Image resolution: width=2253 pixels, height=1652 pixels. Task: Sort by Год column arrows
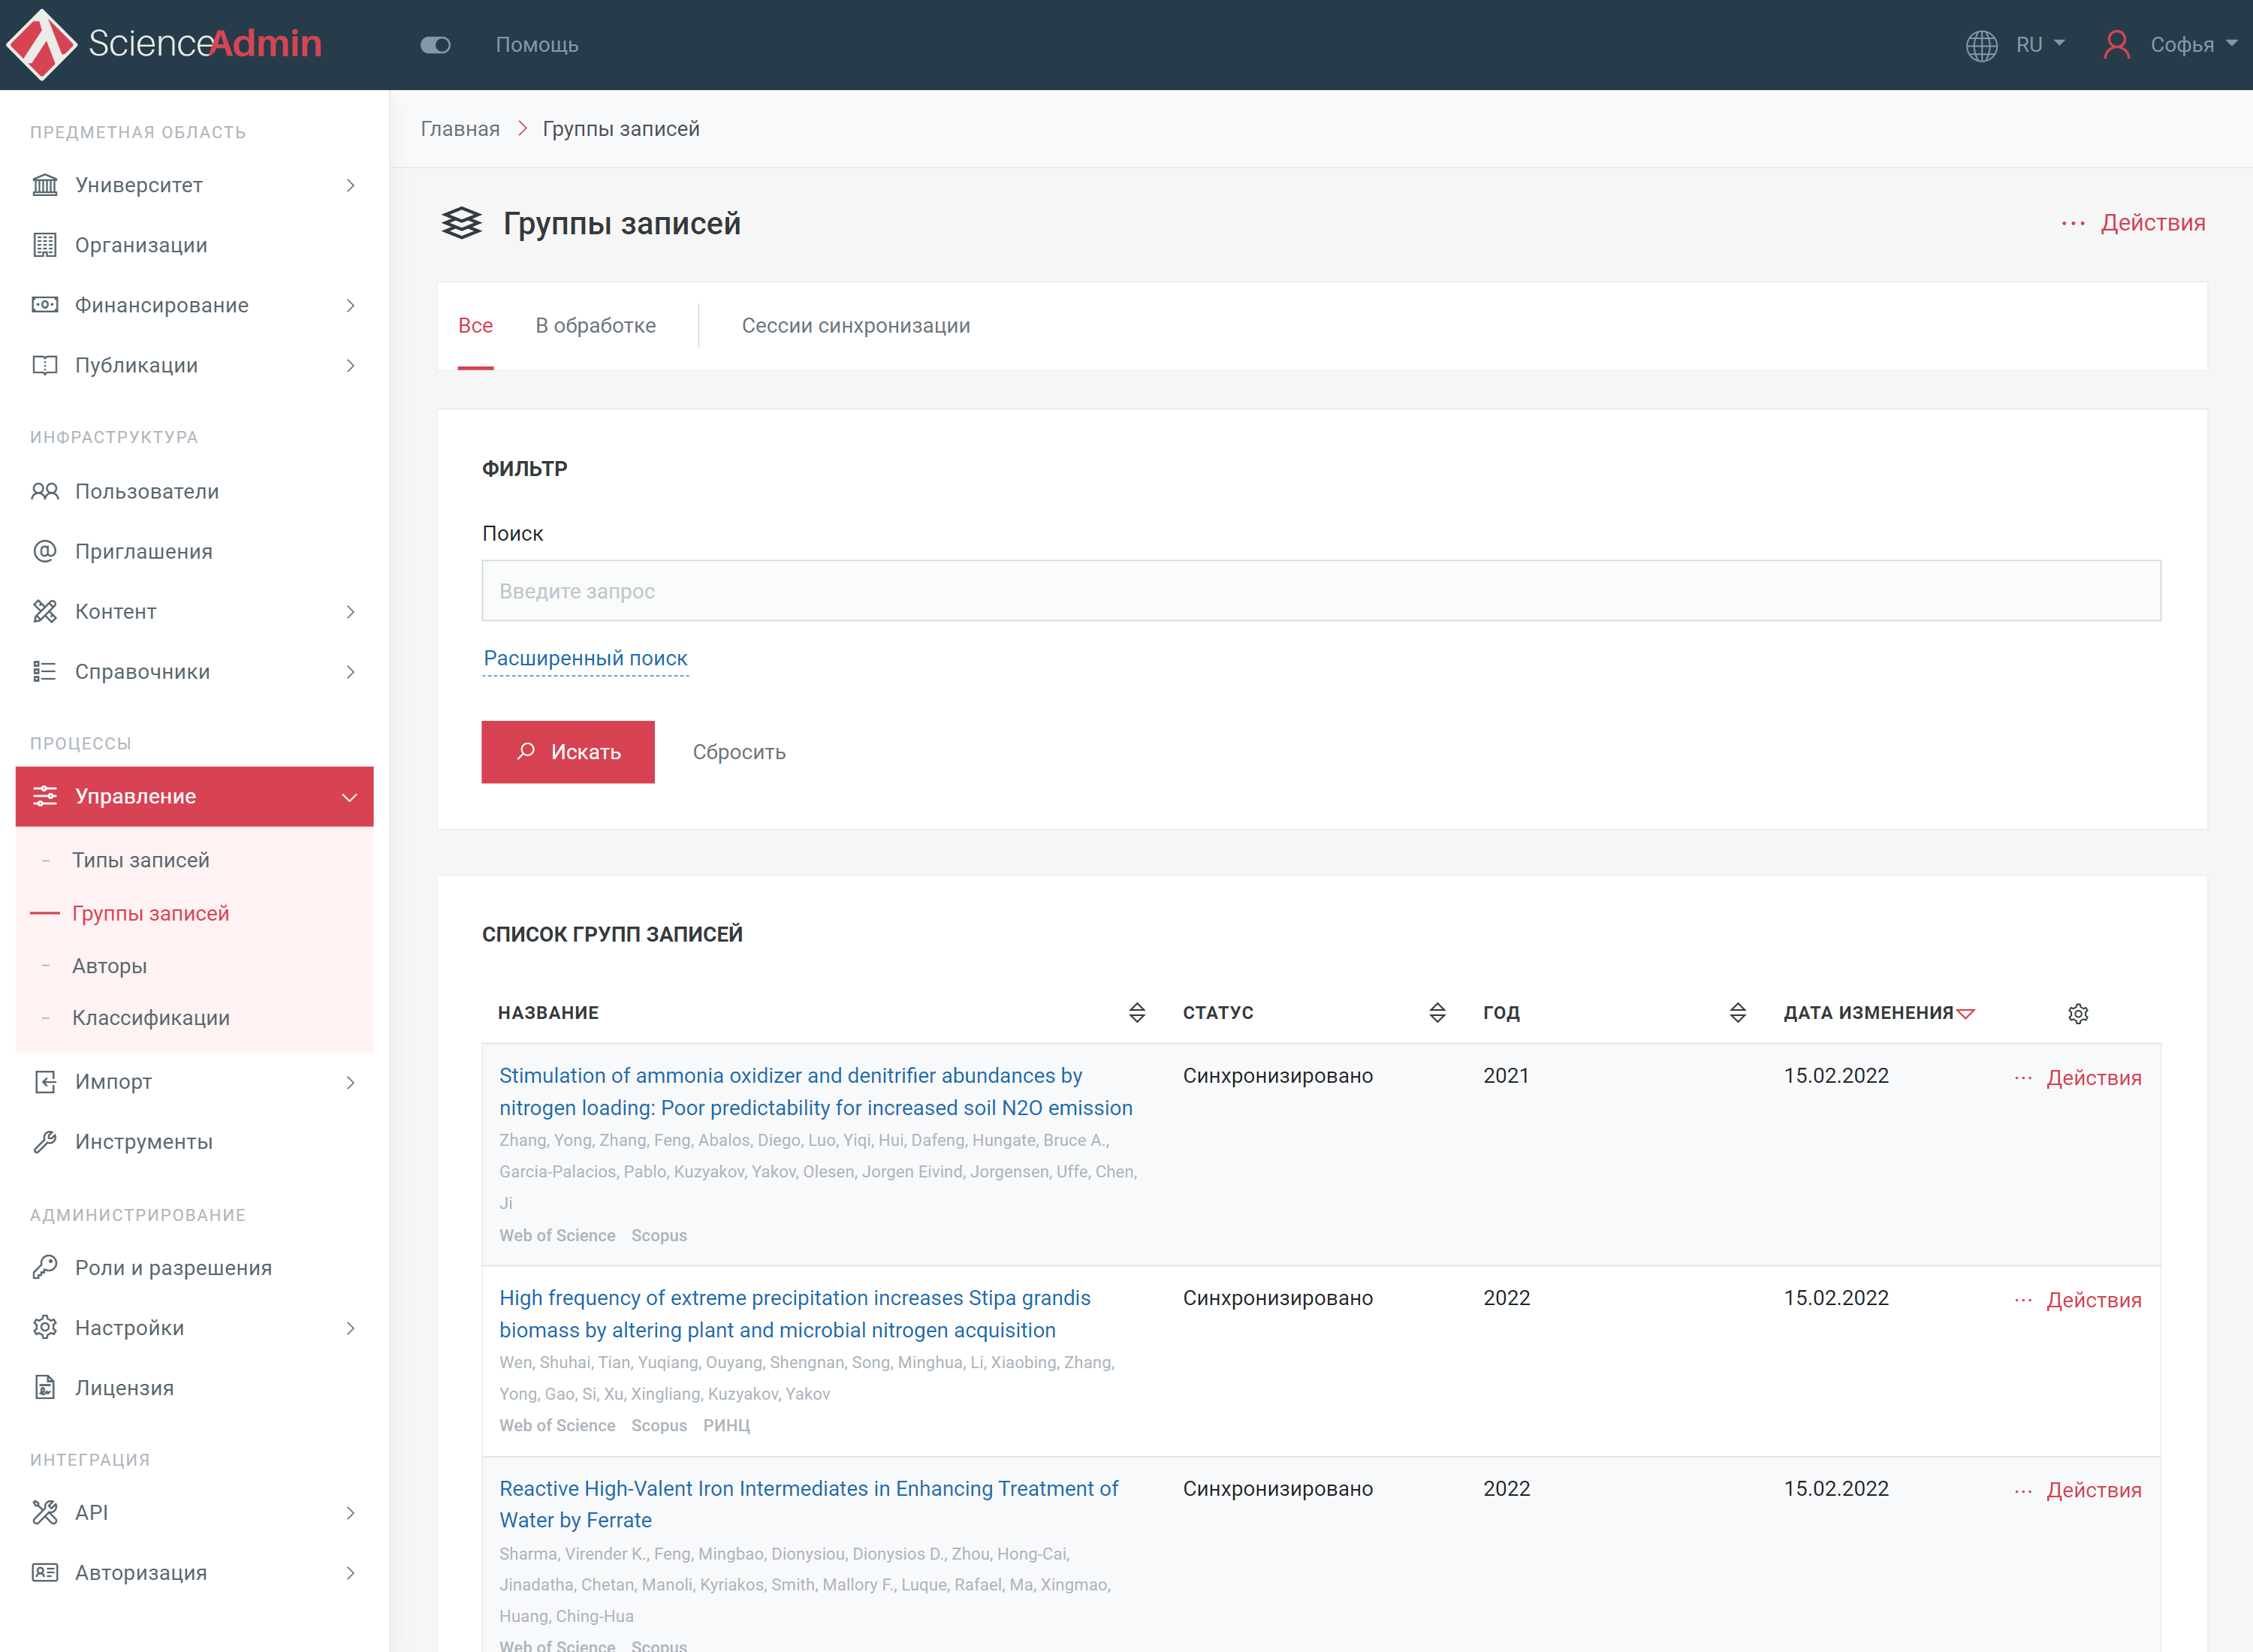click(1737, 1013)
